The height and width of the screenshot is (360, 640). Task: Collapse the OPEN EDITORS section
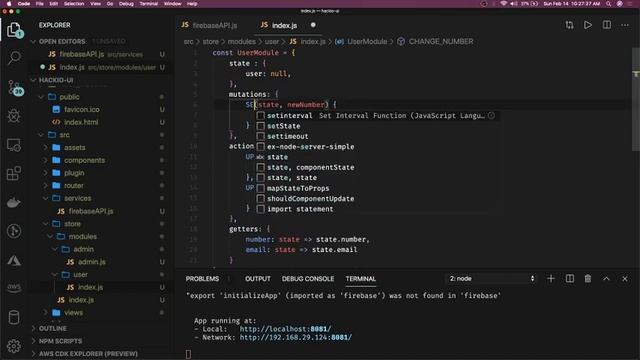click(62, 41)
